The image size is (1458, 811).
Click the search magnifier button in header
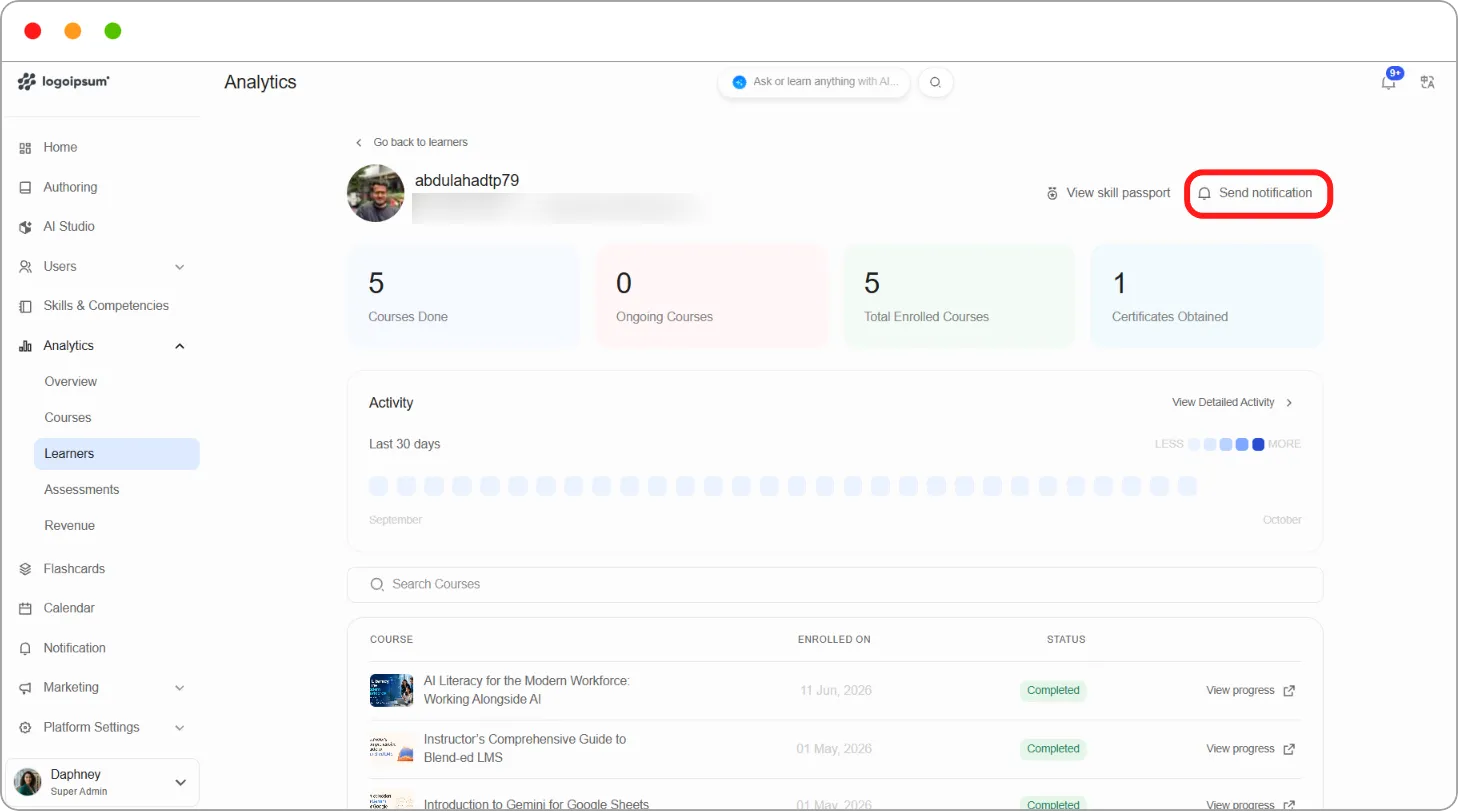pyautogui.click(x=935, y=82)
